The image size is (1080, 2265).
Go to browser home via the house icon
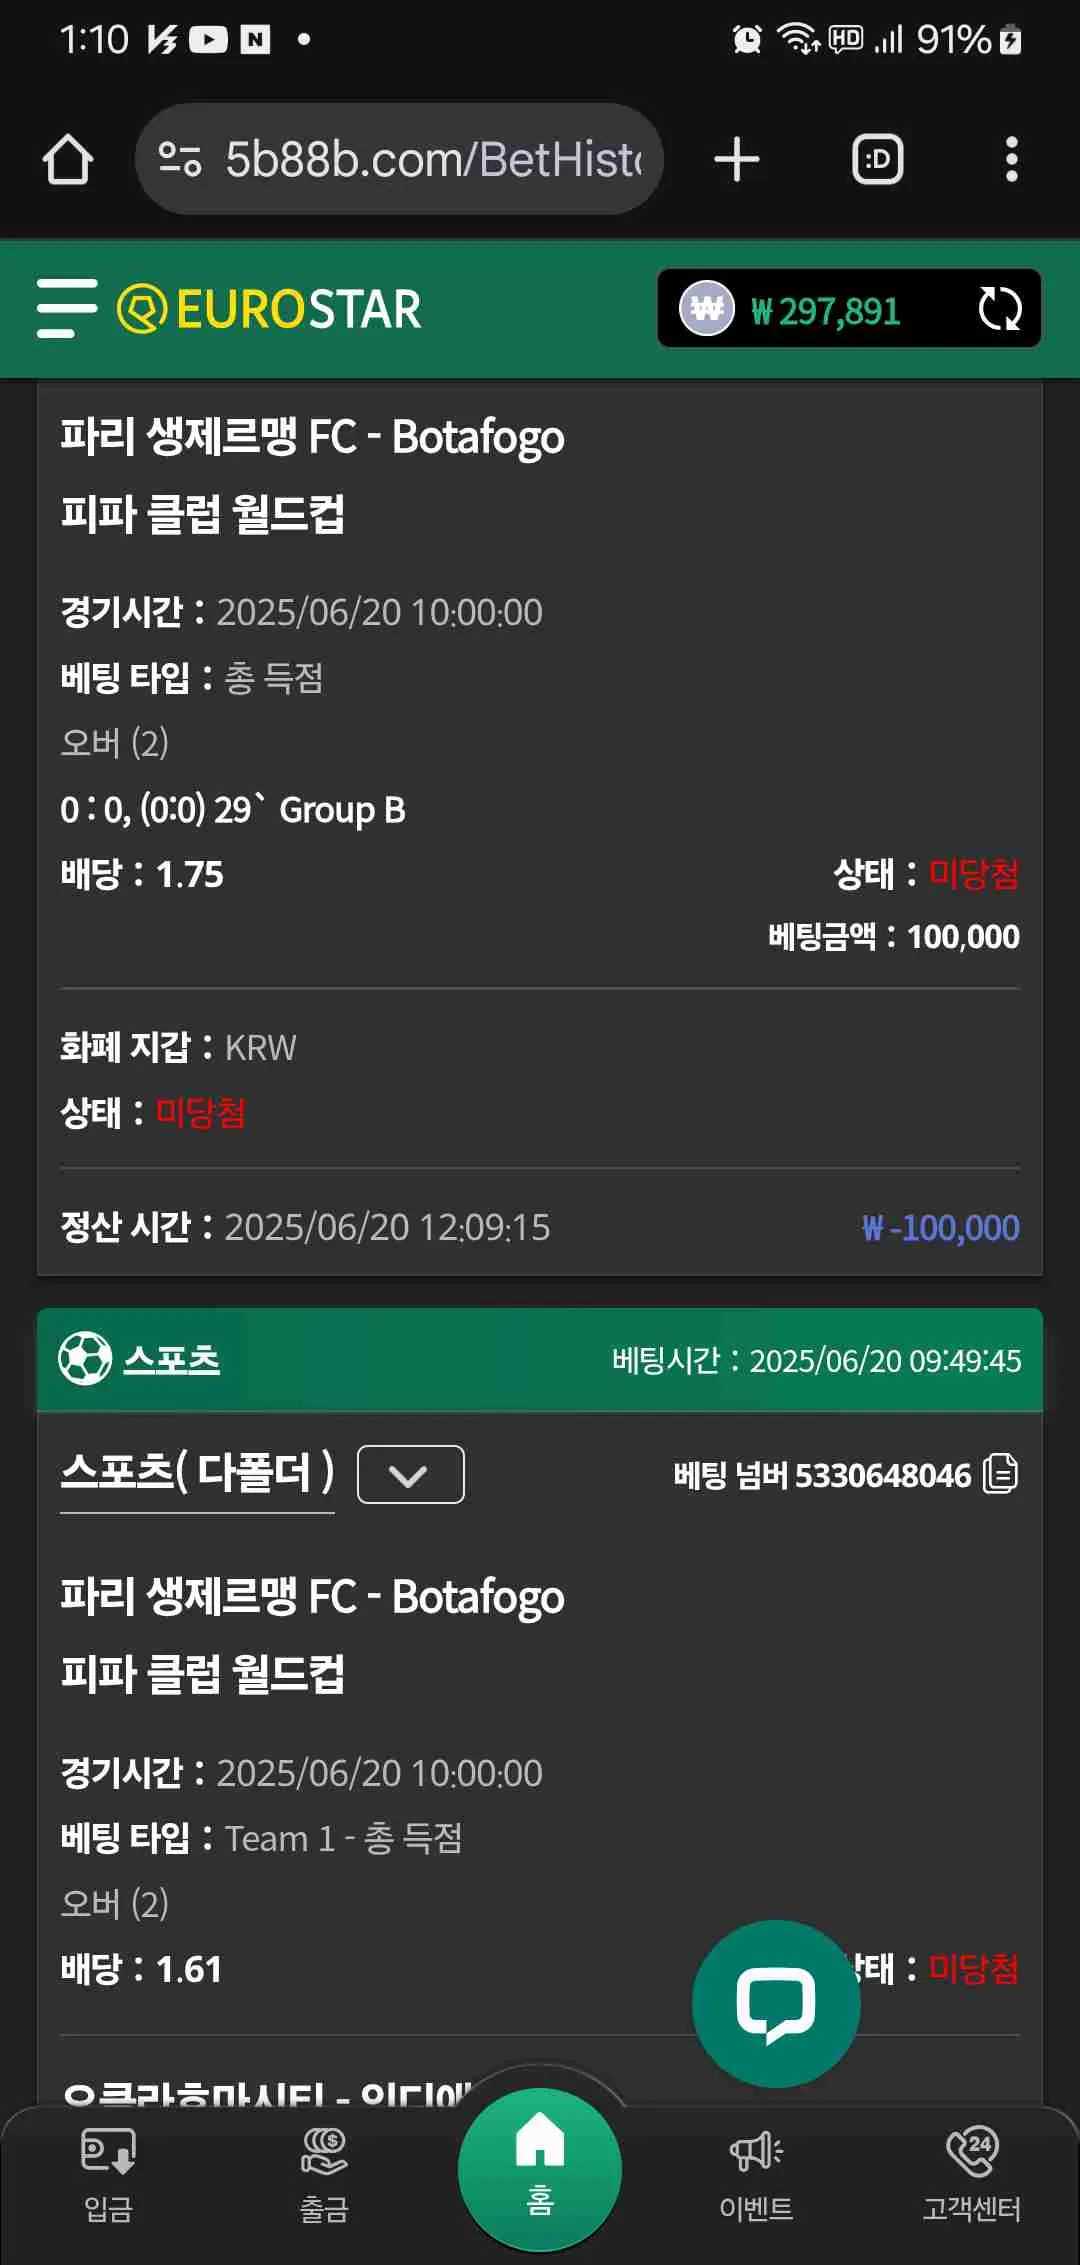click(68, 160)
